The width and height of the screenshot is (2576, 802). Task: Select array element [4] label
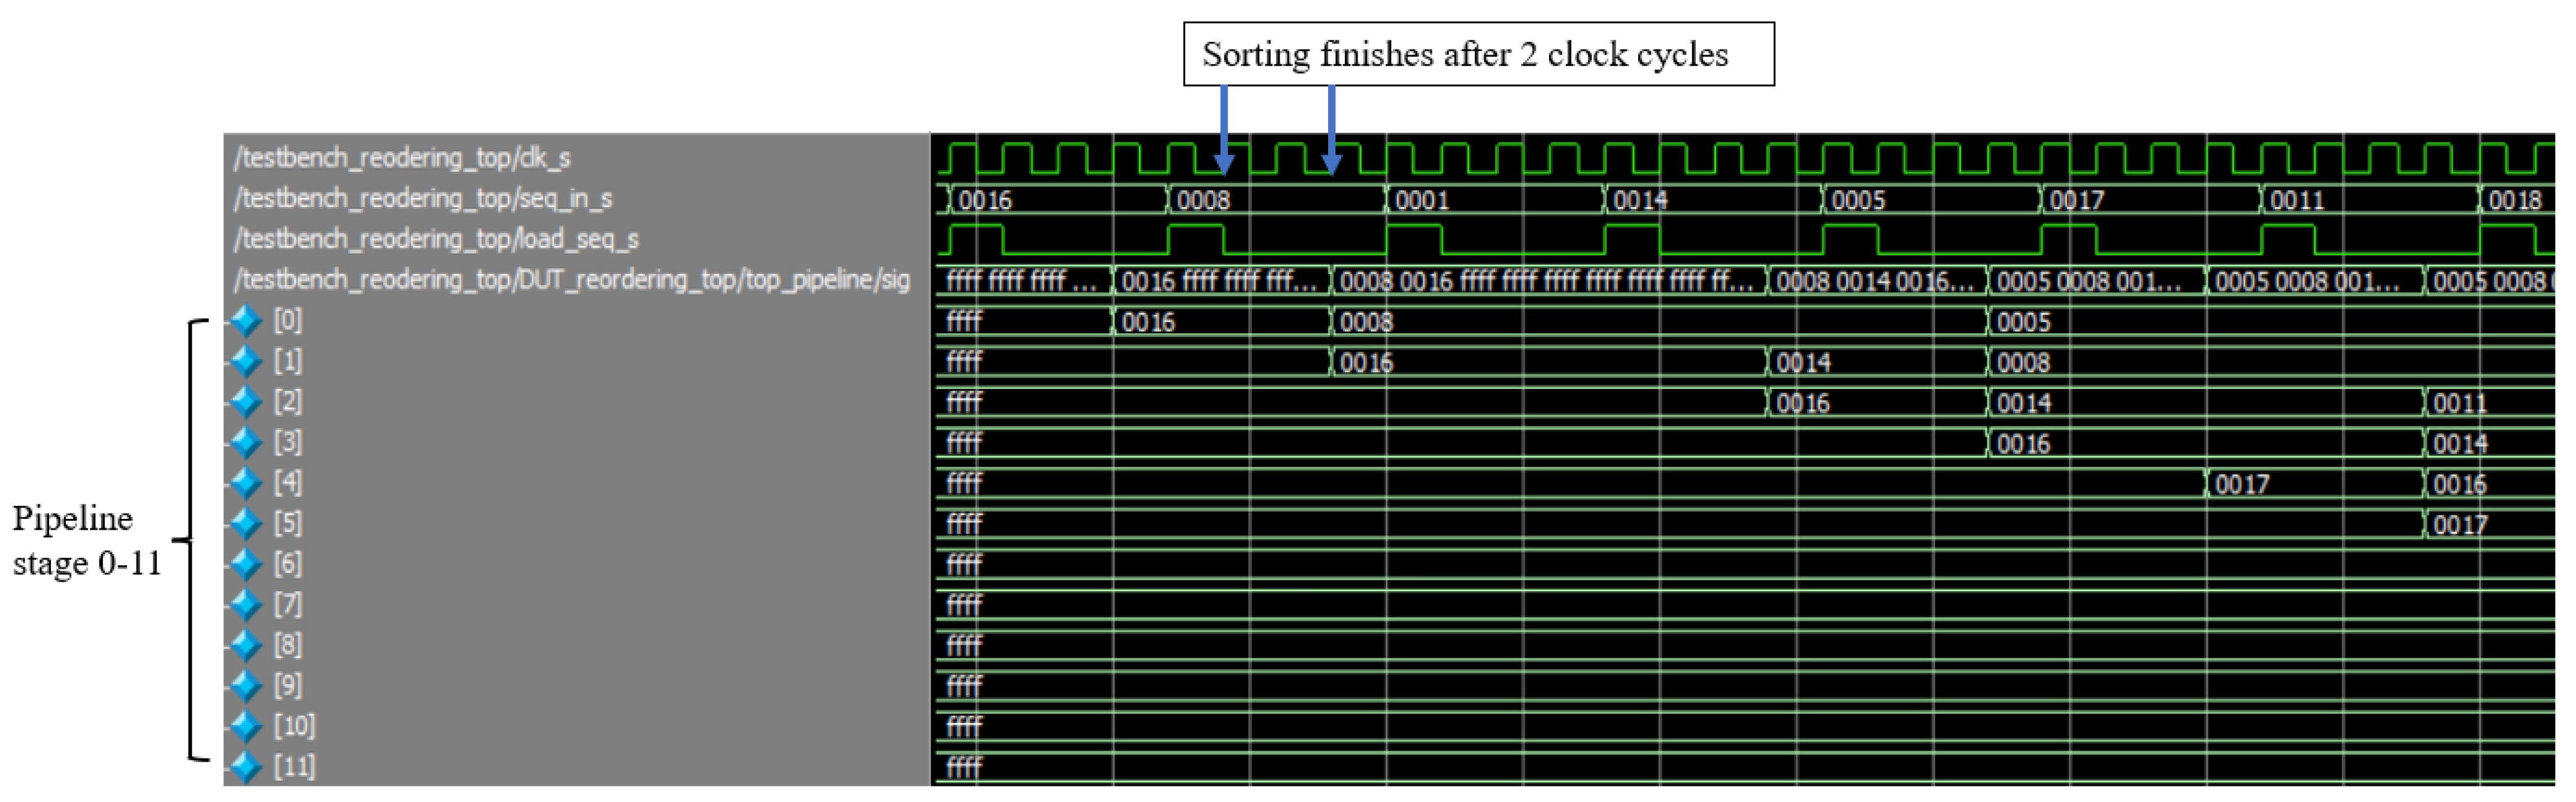coord(288,483)
